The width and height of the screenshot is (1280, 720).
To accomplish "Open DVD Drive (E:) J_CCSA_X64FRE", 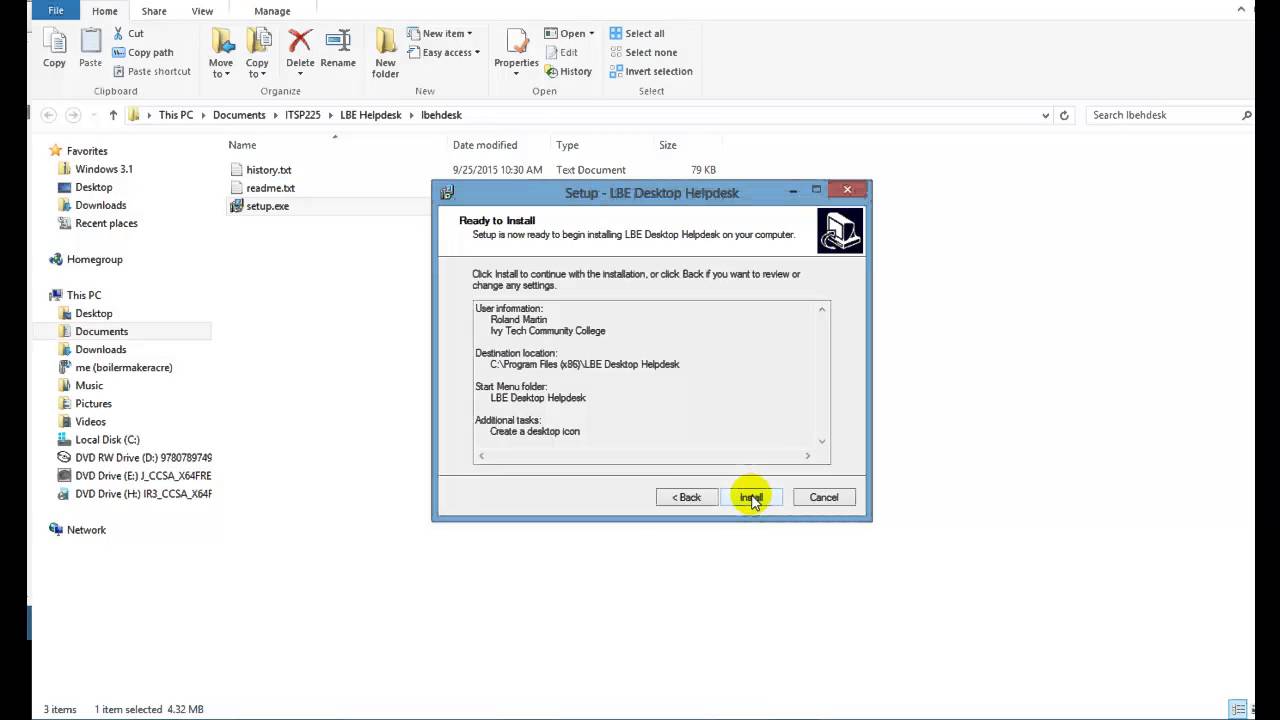I will 134,475.
